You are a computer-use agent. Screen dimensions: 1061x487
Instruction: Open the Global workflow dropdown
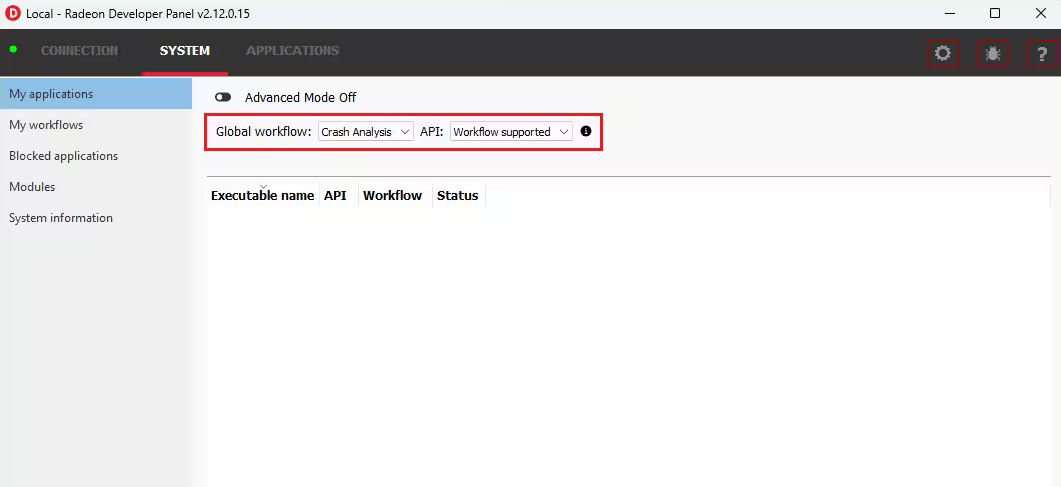365,131
